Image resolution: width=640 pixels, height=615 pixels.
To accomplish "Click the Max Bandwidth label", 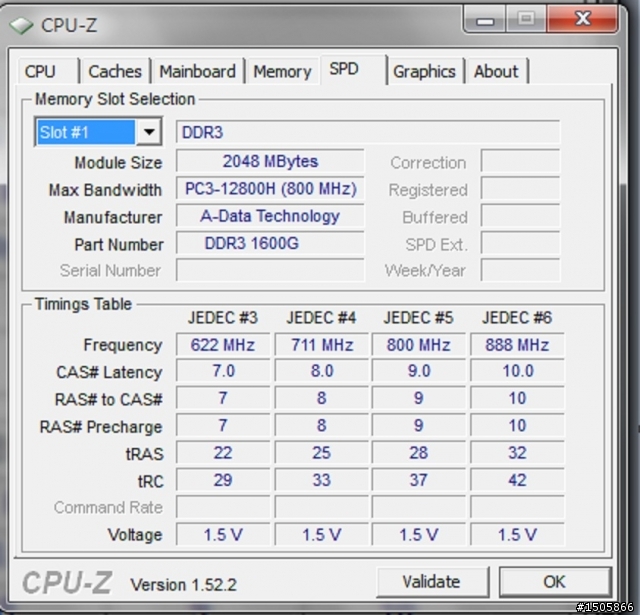I will (x=105, y=190).
